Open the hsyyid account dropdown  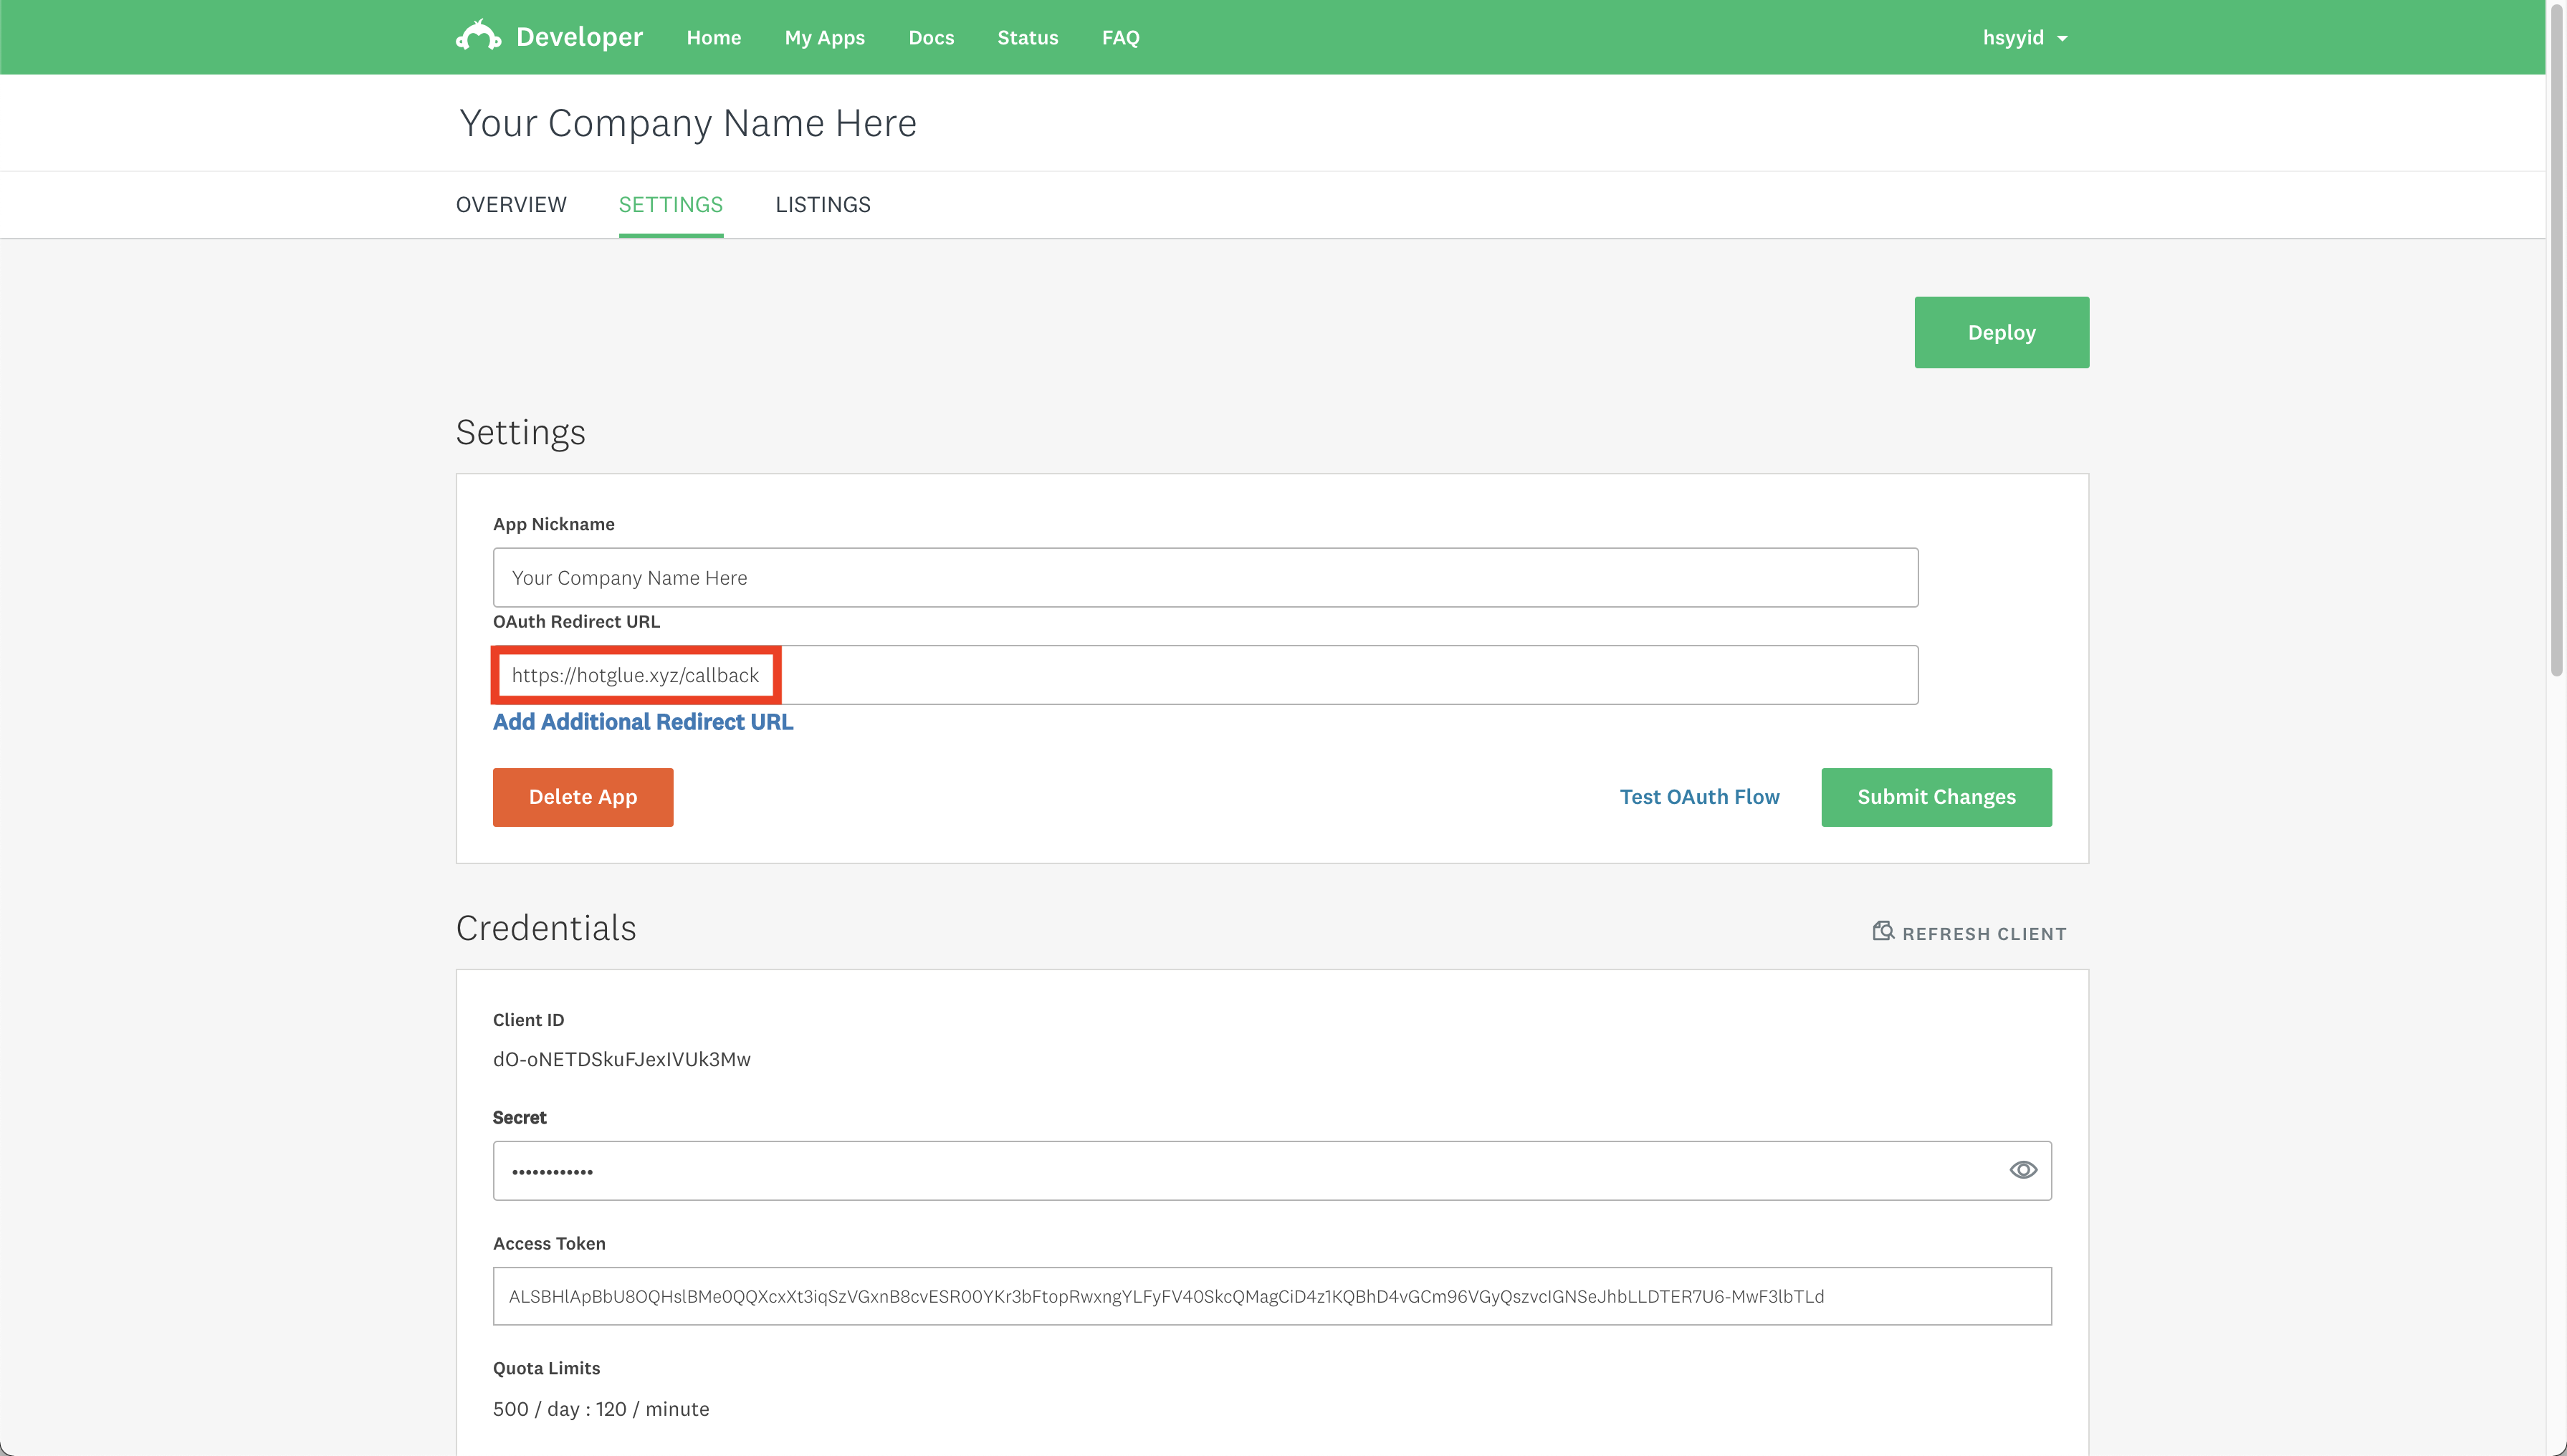pyautogui.click(x=2024, y=38)
